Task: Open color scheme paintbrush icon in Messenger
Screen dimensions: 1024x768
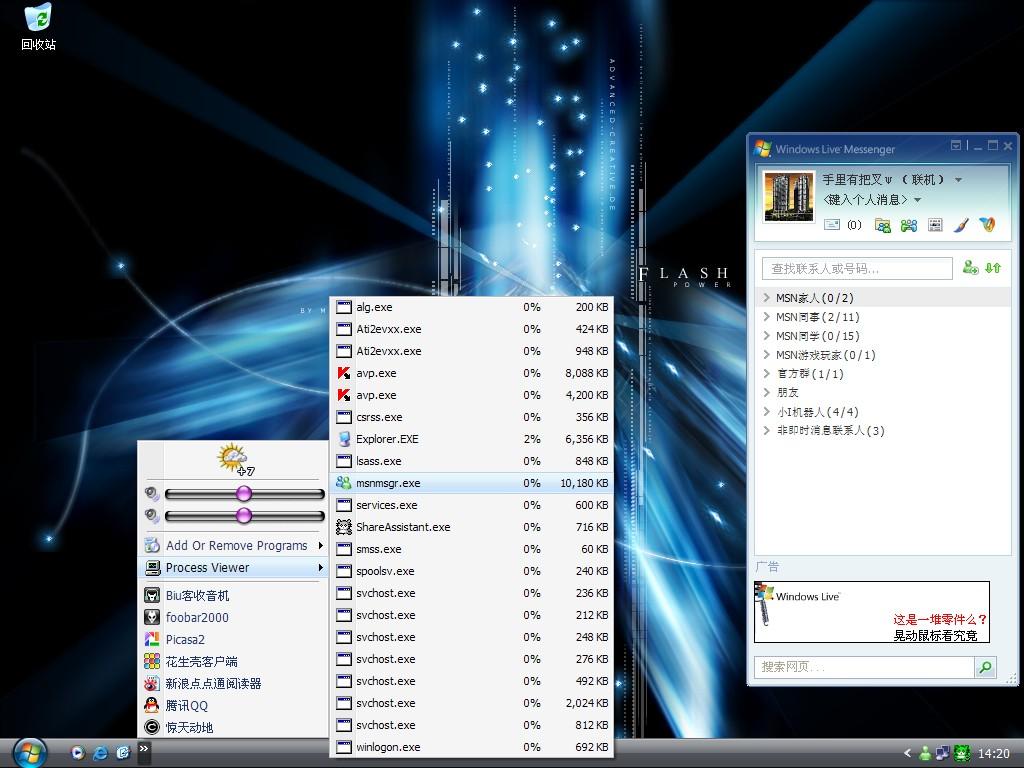Action: pyautogui.click(x=960, y=225)
